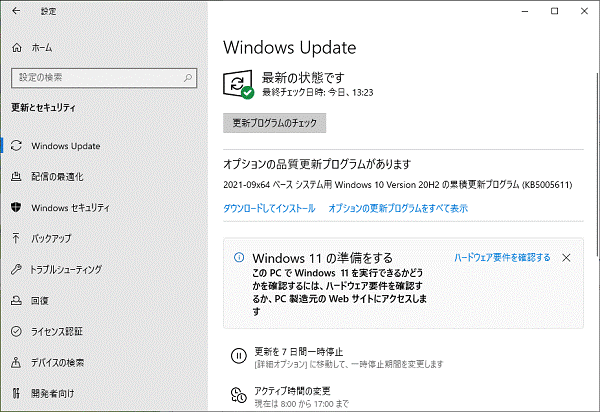
Task: Open the 開発者向け sidebar item
Action: pos(58,393)
